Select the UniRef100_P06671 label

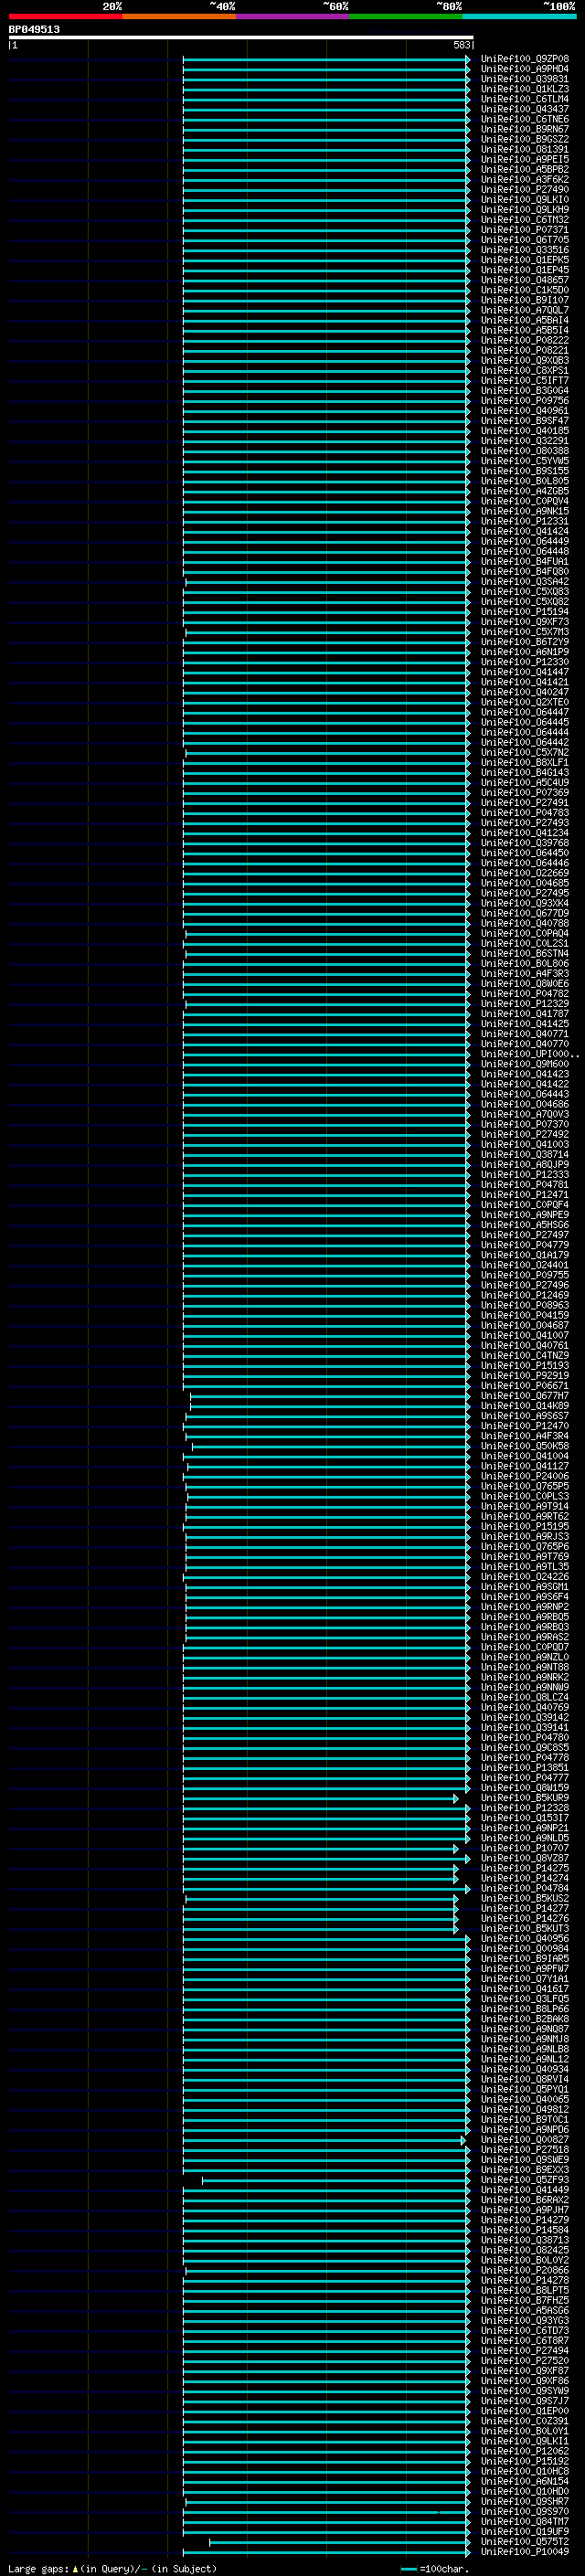[x=524, y=1385]
